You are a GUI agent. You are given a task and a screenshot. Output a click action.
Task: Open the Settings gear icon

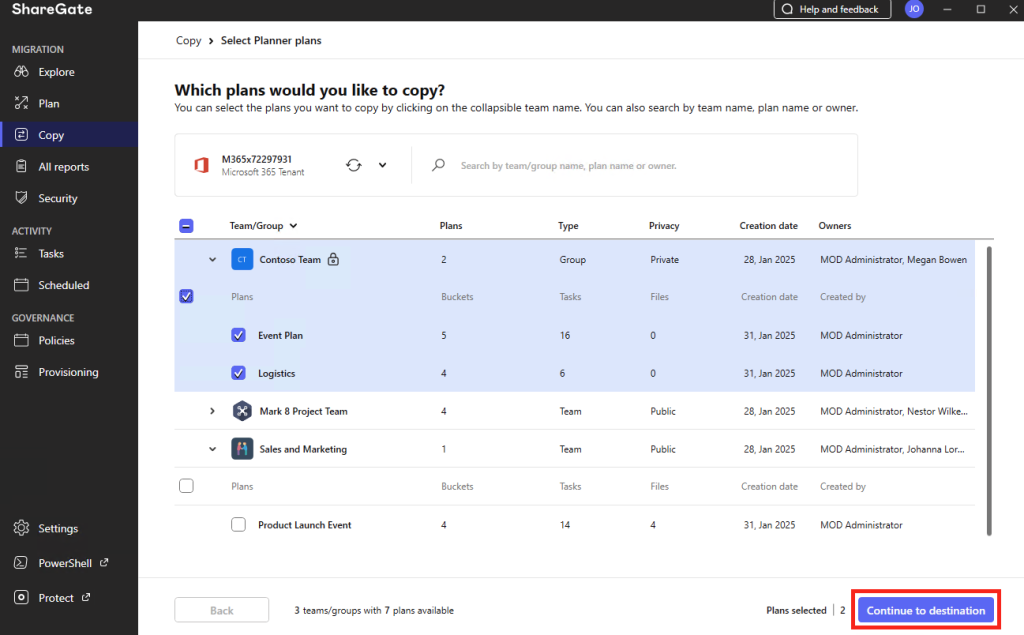(x=21, y=528)
